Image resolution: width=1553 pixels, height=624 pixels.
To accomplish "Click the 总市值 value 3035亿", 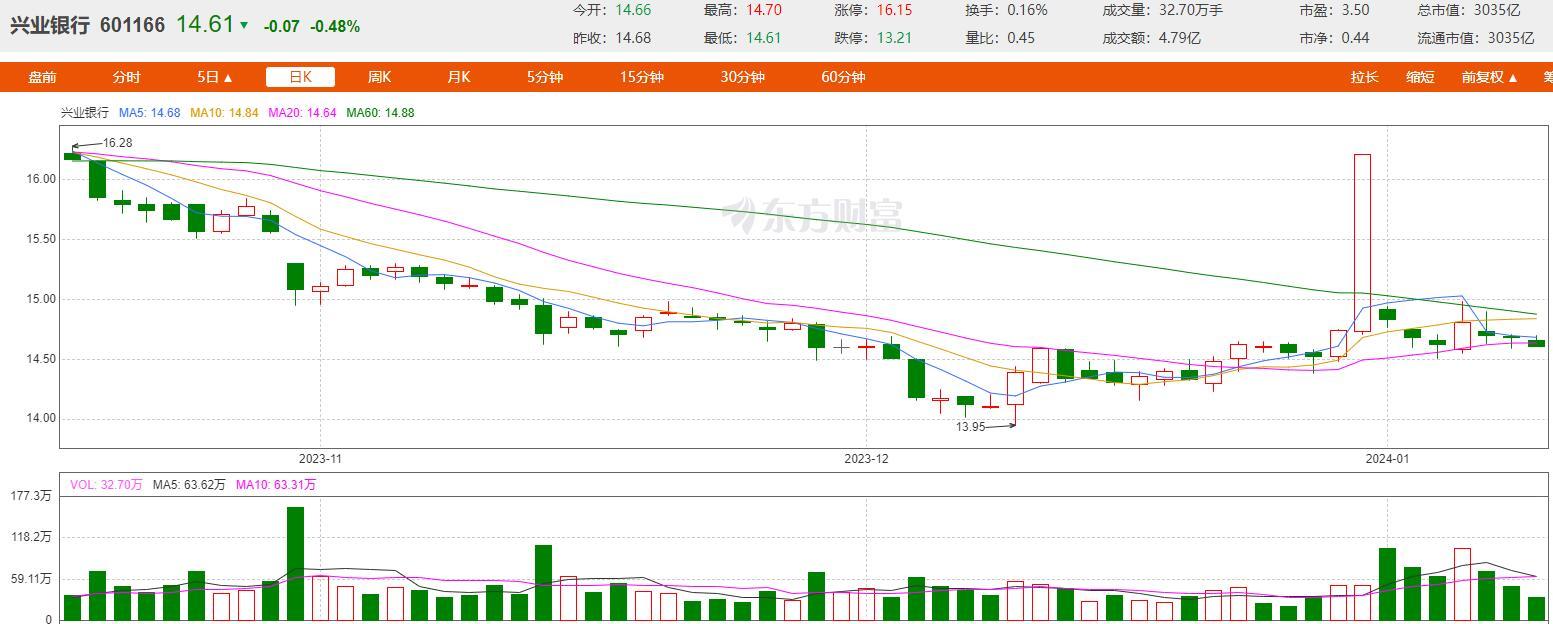I will pyautogui.click(x=1497, y=10).
